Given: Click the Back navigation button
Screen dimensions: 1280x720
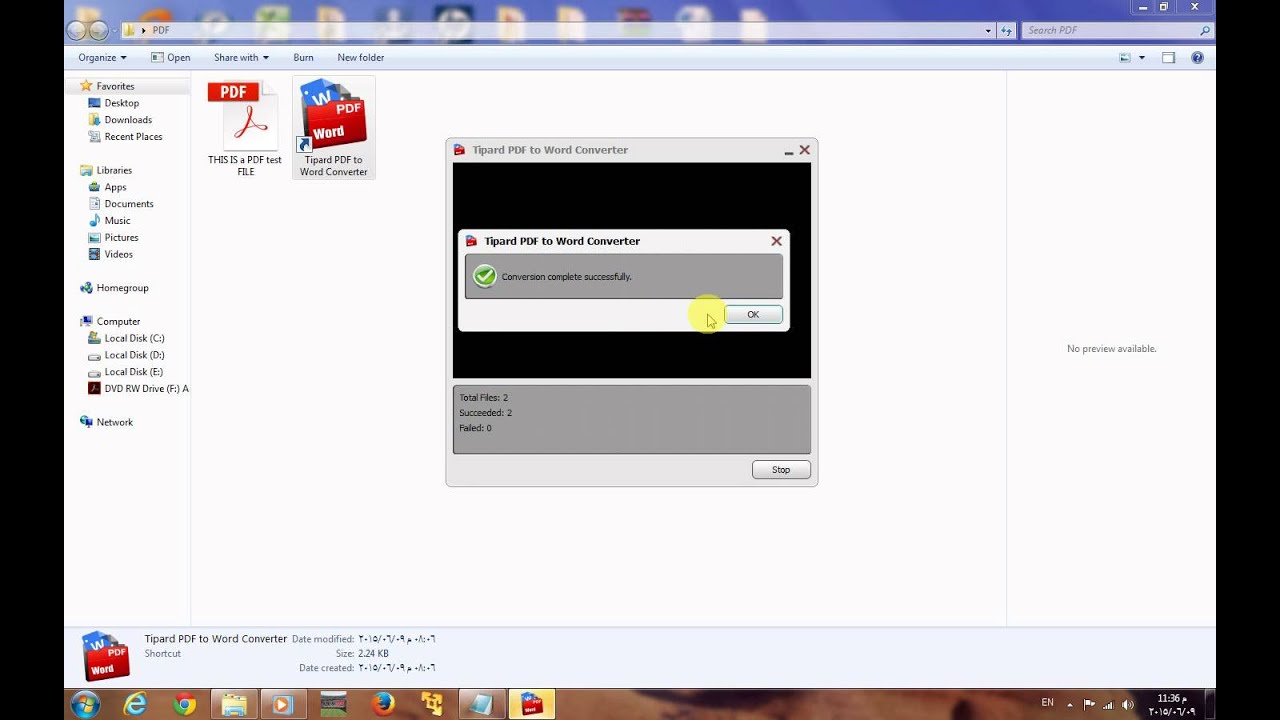Looking at the screenshot, I should pos(77,30).
